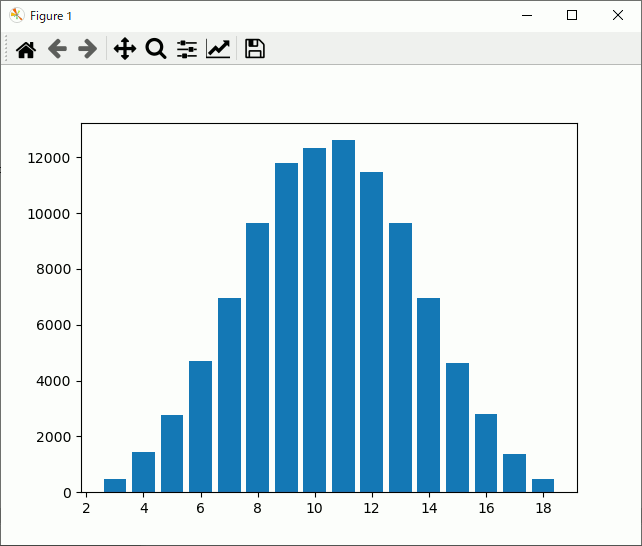This screenshot has width=642, height=546.
Task: Click y-axis label 0
Action: pos(67,493)
